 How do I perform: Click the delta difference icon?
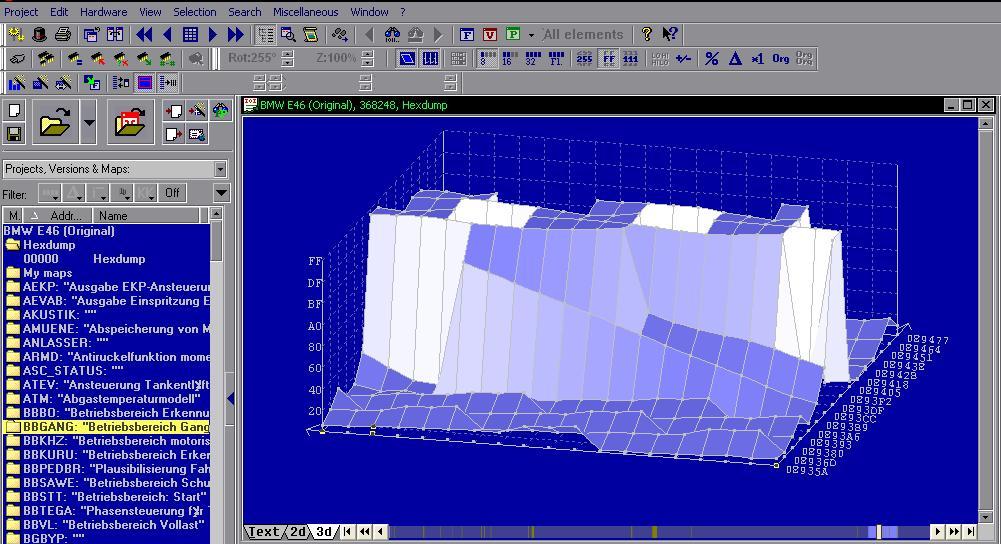pos(735,58)
